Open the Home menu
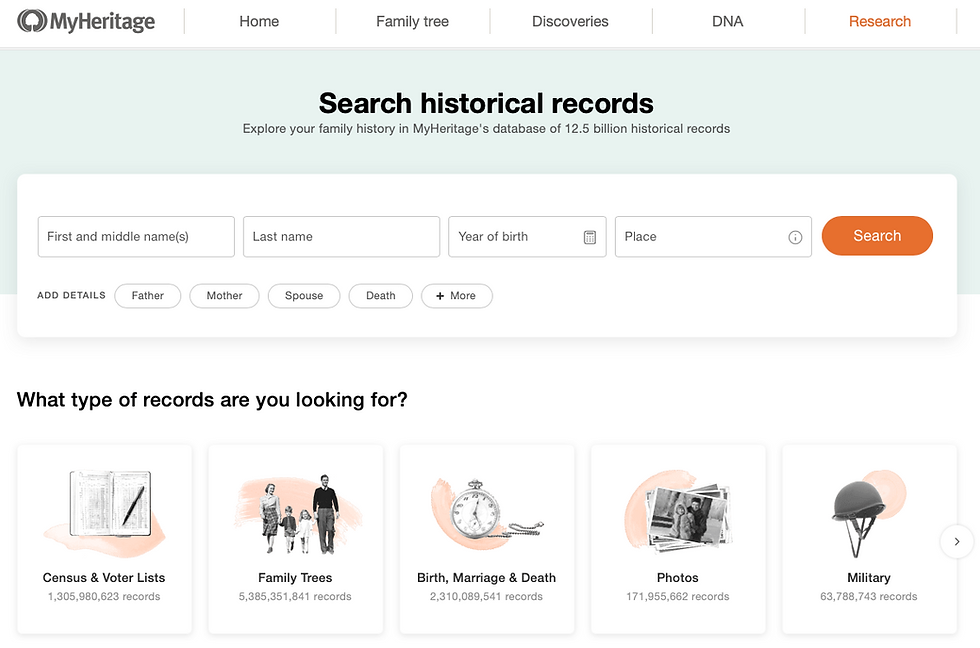 (x=259, y=21)
